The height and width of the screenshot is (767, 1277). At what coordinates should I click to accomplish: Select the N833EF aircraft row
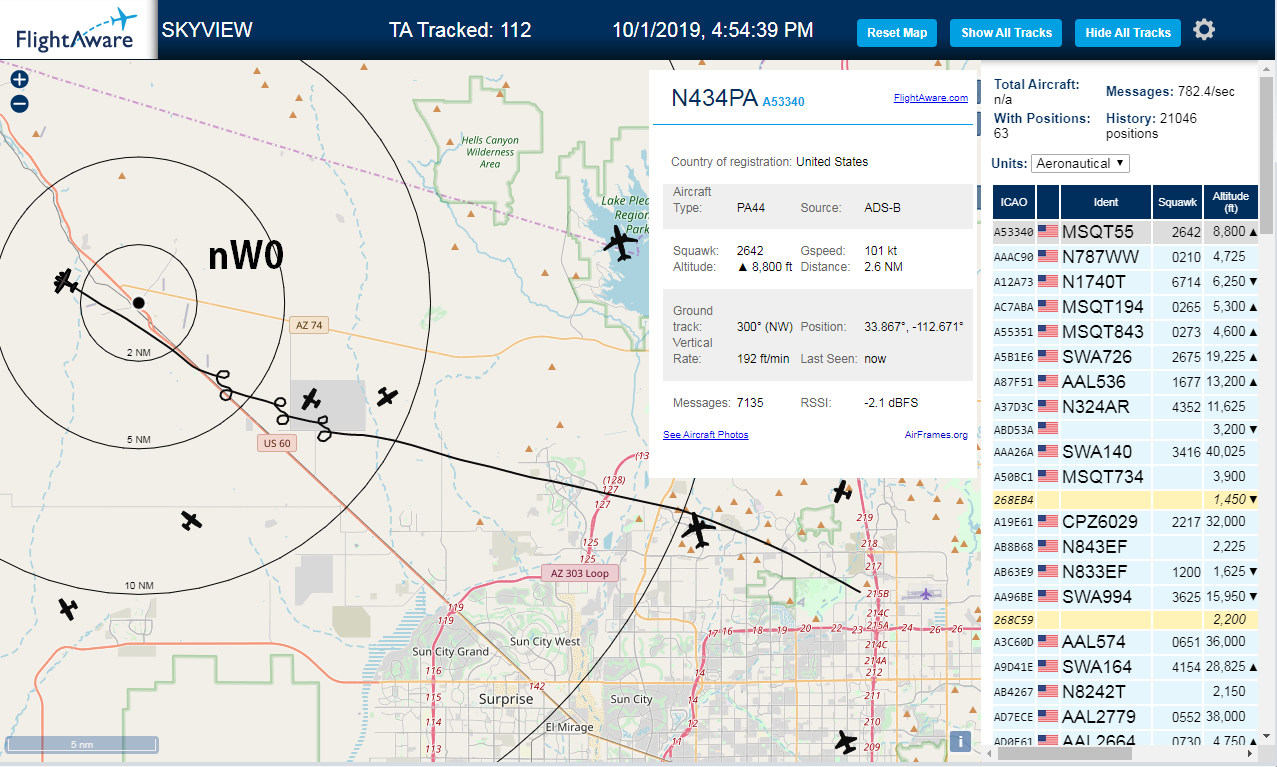[1126, 571]
